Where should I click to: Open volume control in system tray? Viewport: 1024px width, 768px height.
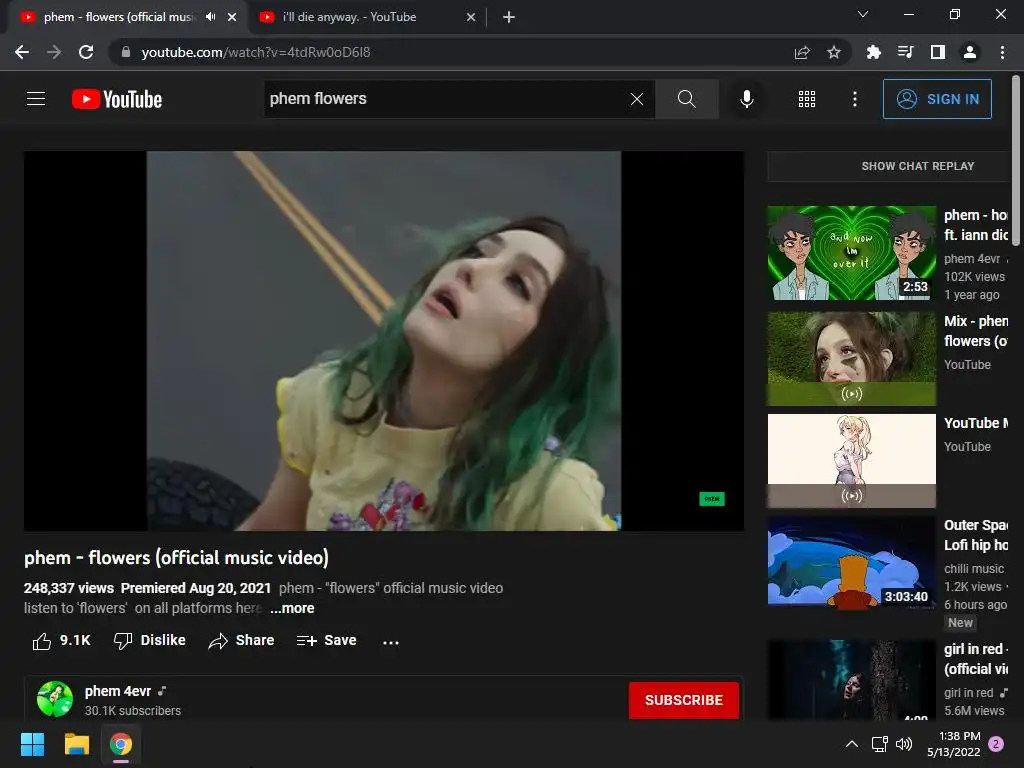(x=904, y=744)
